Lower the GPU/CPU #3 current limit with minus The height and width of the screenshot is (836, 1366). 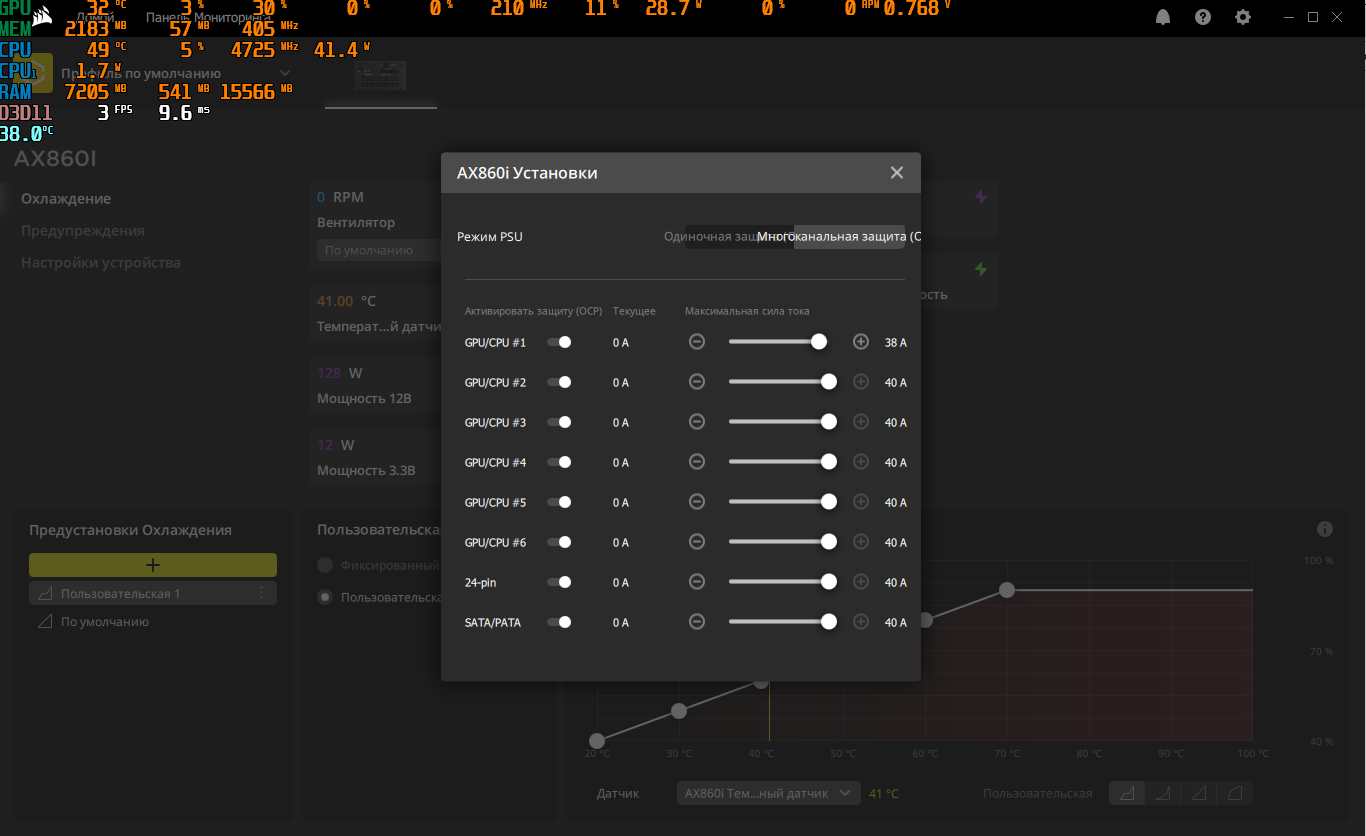point(697,422)
